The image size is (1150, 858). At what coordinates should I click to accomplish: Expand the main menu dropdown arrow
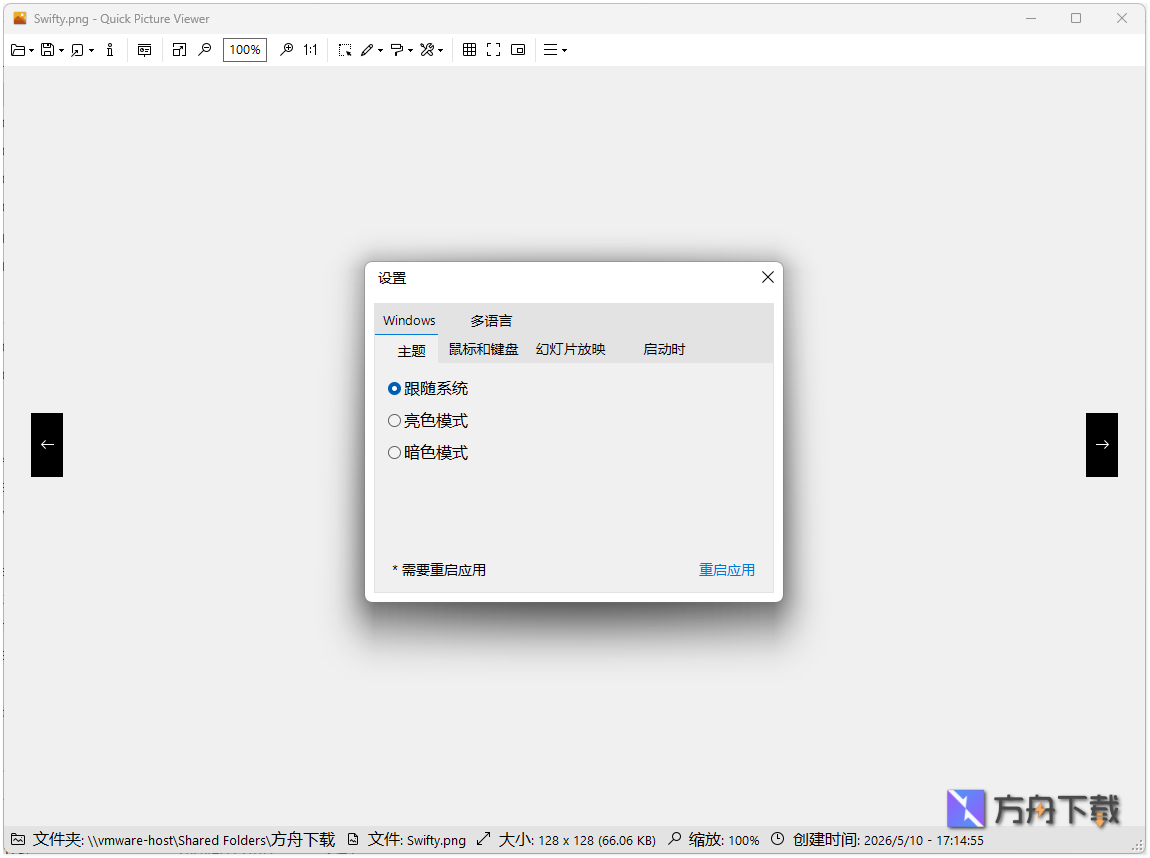pyautogui.click(x=564, y=51)
